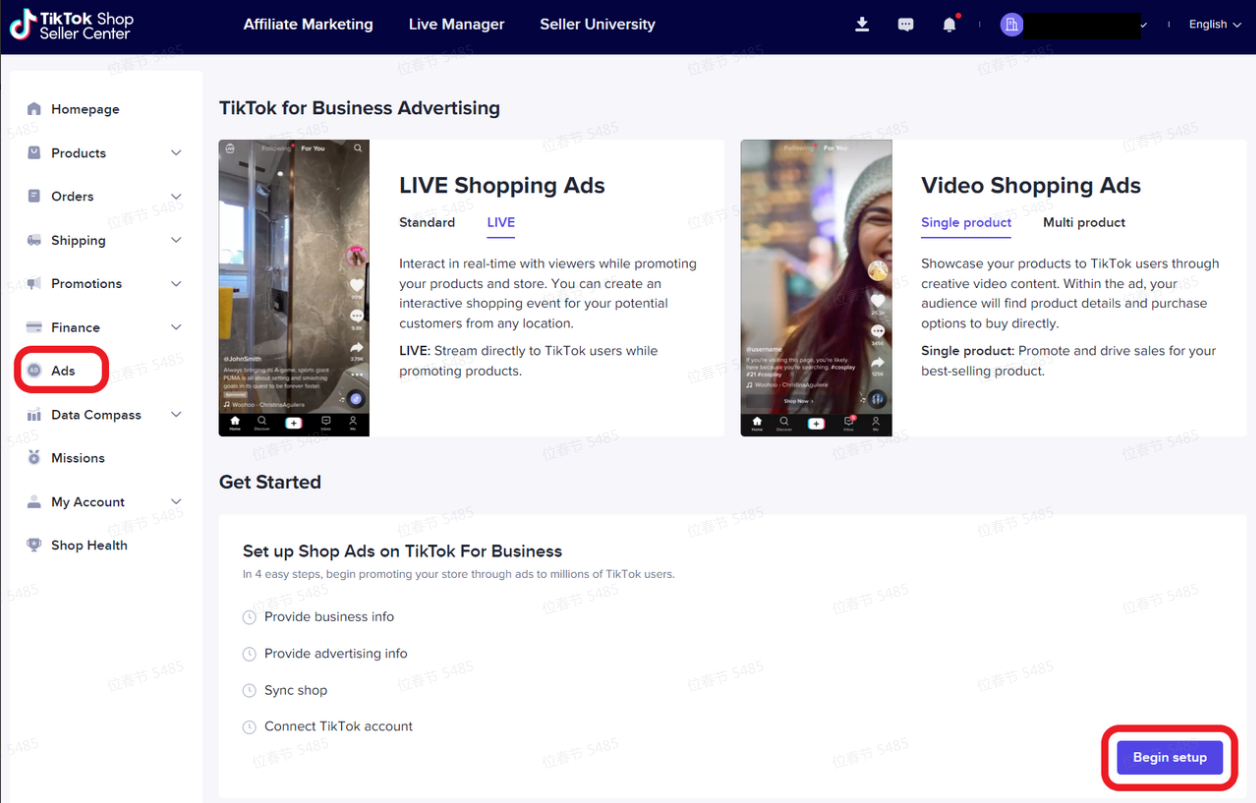Viewport: 1256px width, 803px height.
Task: Click the Video Shopping Ads heading
Action: point(1031,185)
